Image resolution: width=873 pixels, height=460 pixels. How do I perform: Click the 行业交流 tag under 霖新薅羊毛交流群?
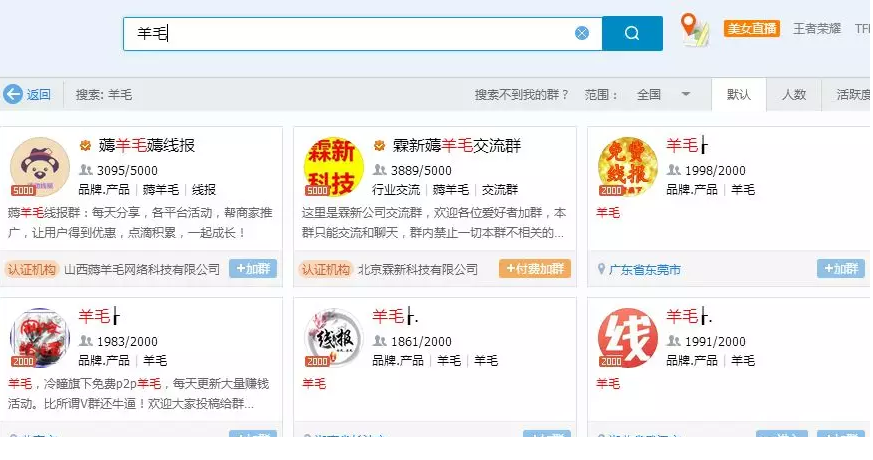point(396,190)
